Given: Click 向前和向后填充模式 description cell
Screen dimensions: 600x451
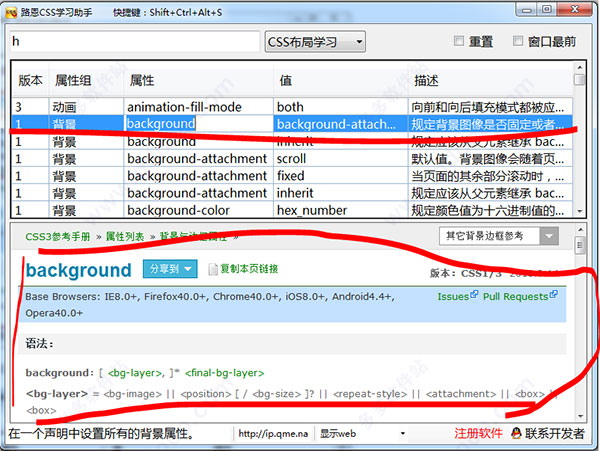Looking at the screenshot, I should pyautogui.click(x=490, y=107).
